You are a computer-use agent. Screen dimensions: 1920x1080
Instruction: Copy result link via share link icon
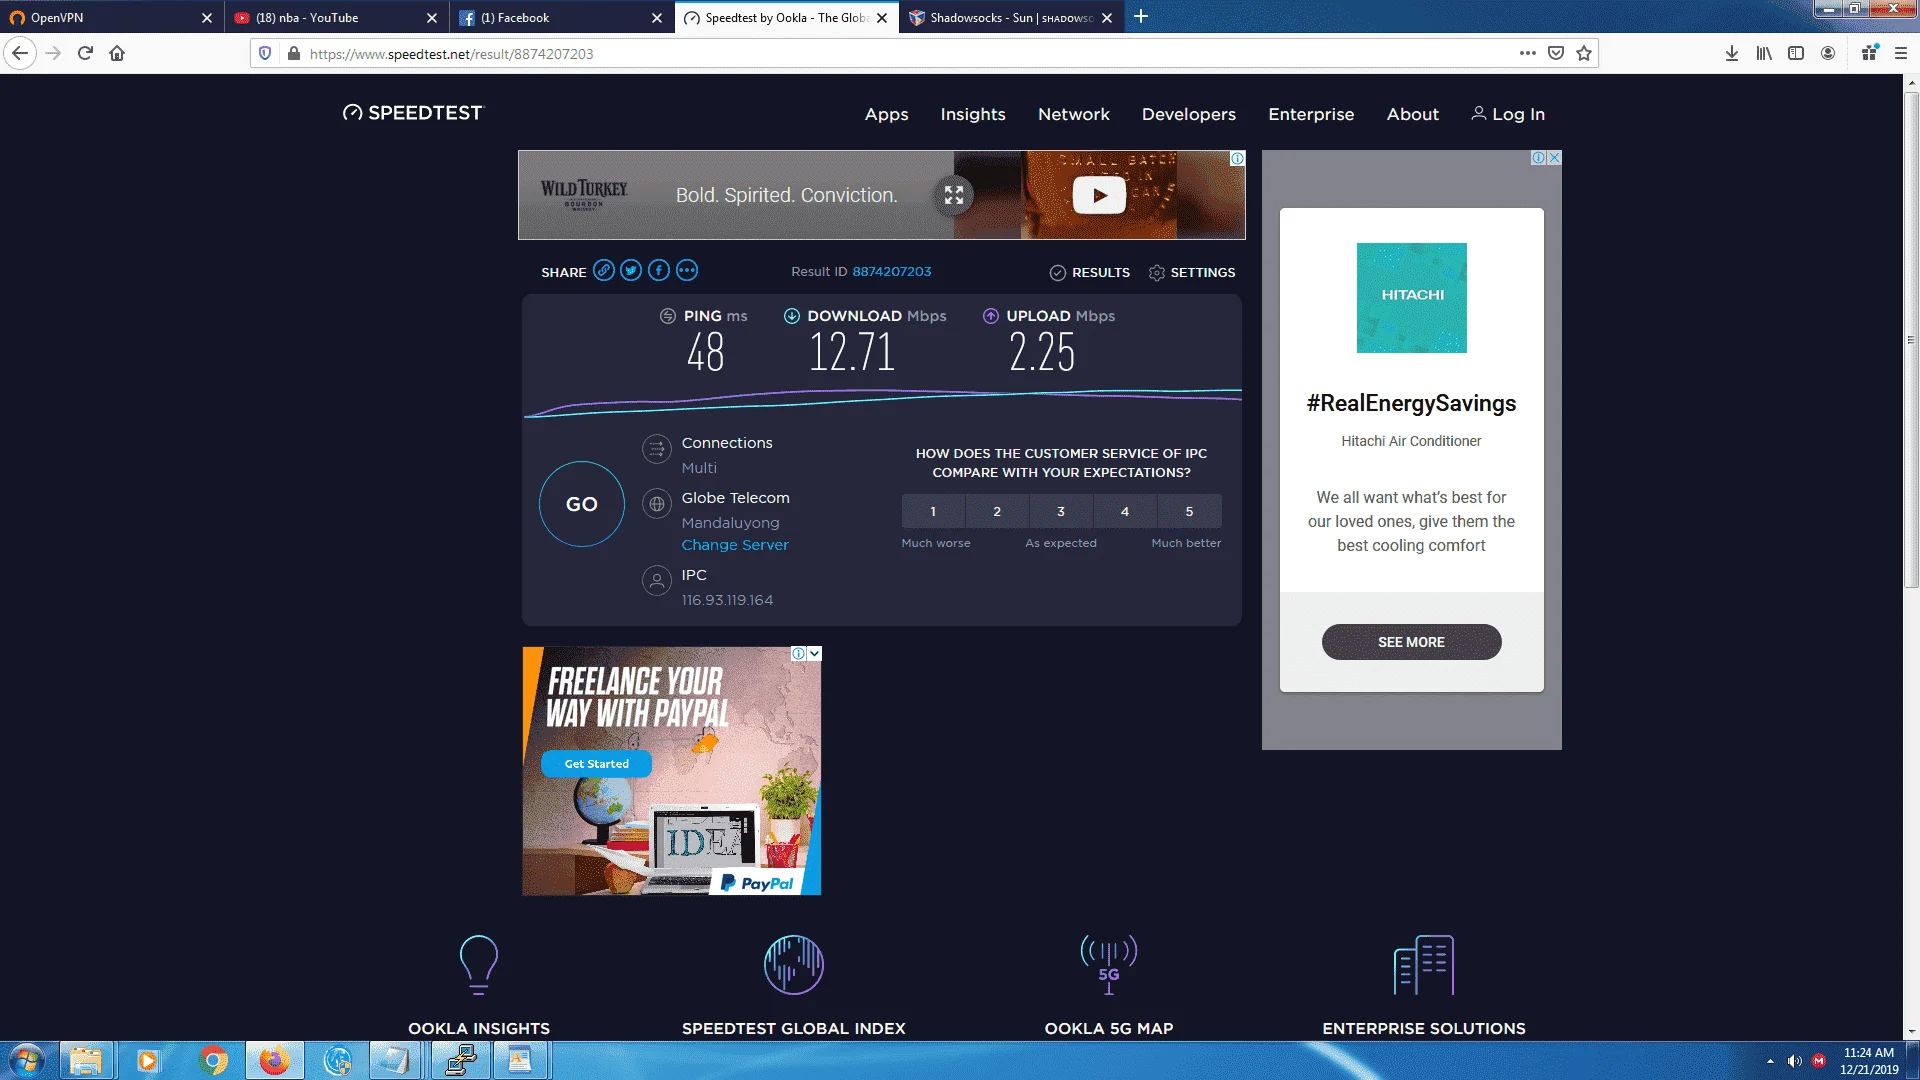point(604,271)
